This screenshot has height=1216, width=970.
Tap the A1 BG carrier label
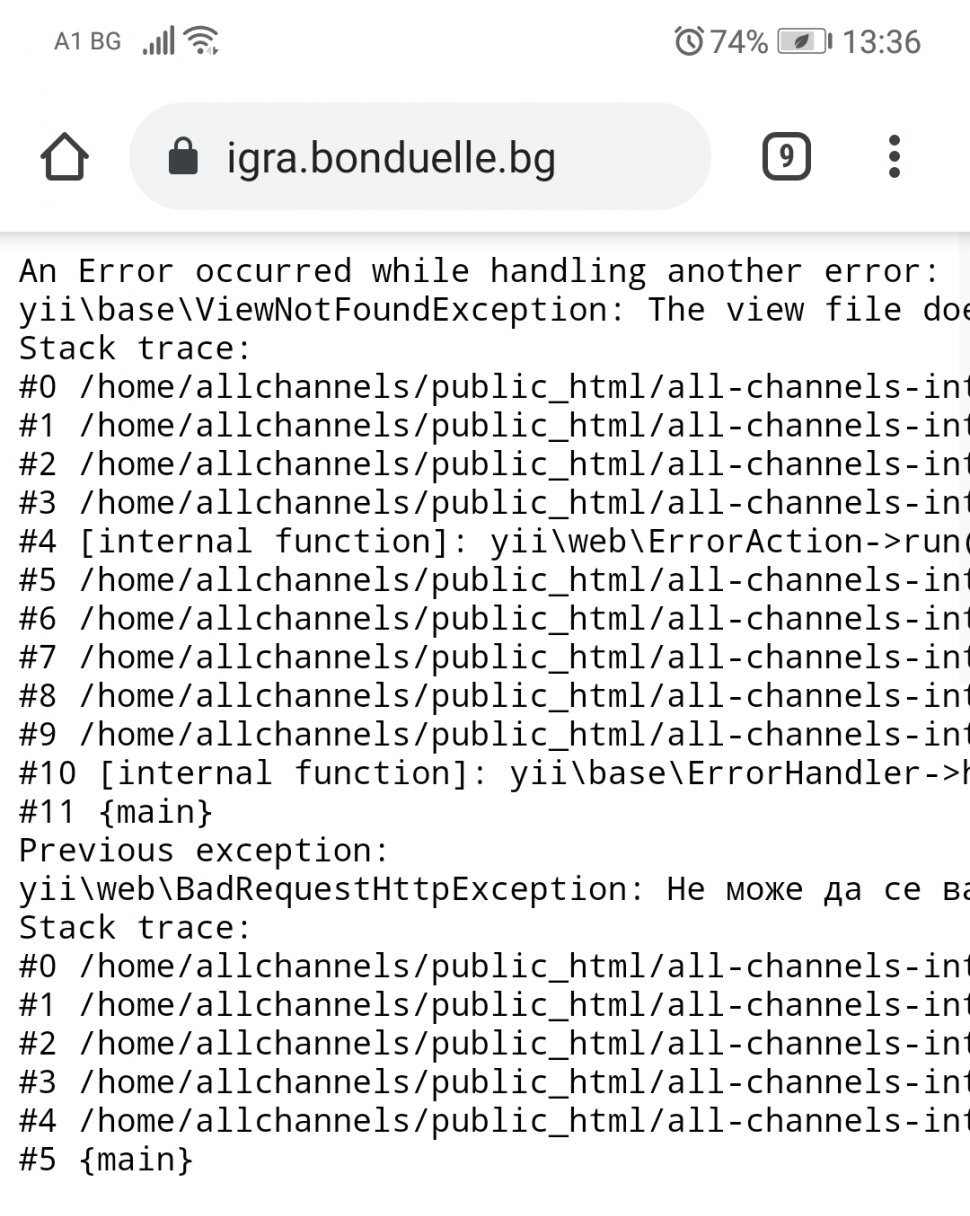(x=87, y=41)
